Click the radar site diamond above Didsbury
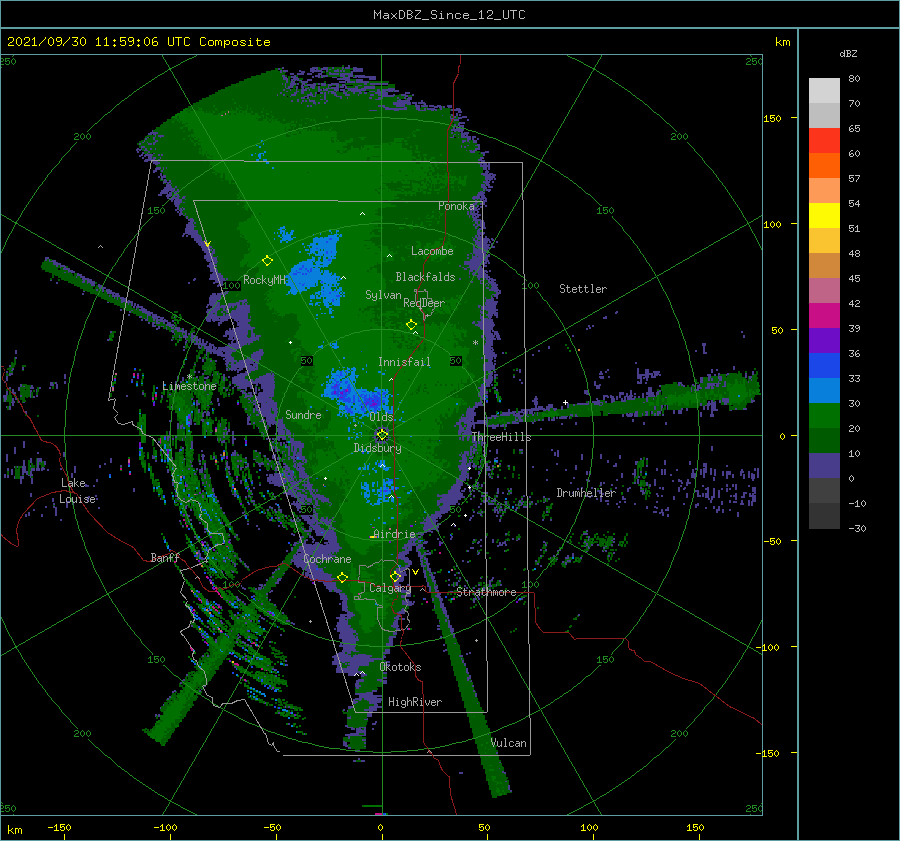 (x=382, y=435)
